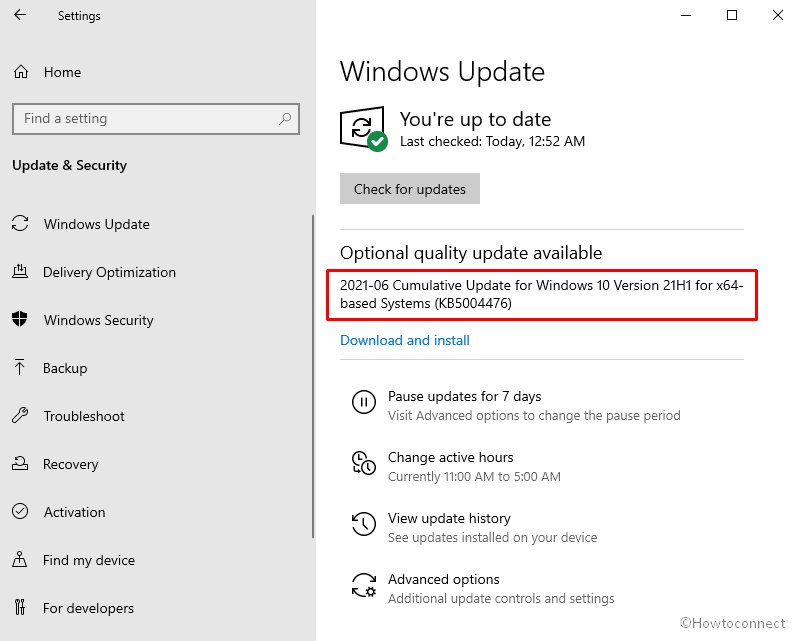The width and height of the screenshot is (795, 641).
Task: Select For developers in sidebar
Action: 88,608
